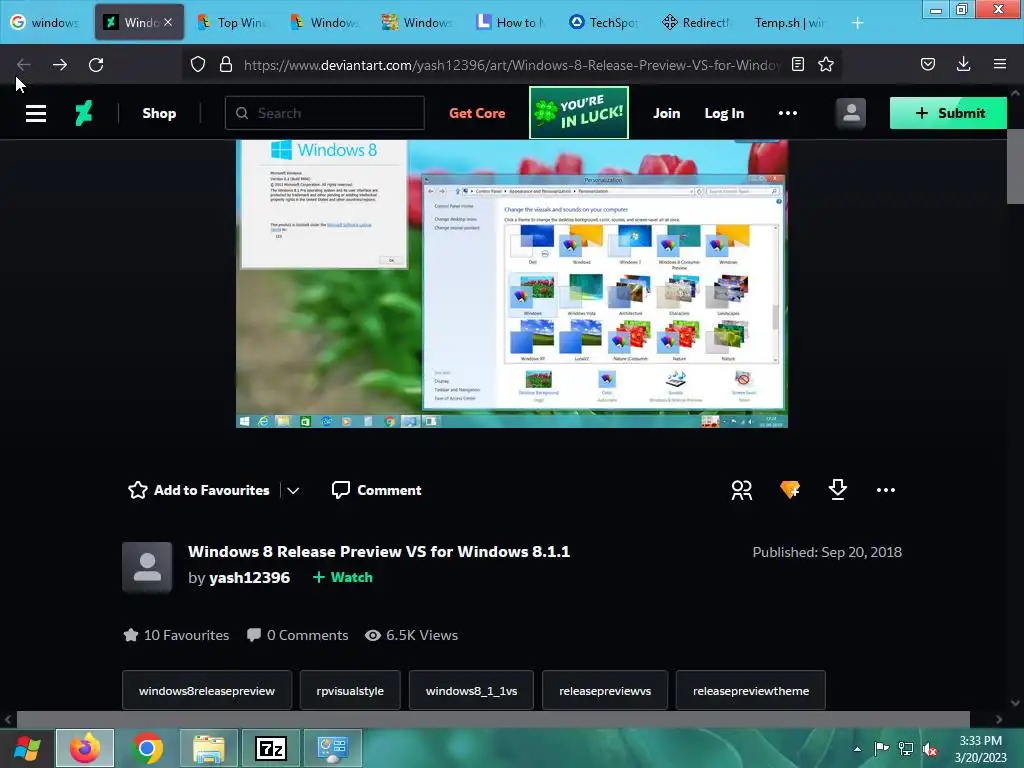Click the DeviantArt logo icon
The height and width of the screenshot is (768, 1024).
click(x=84, y=113)
